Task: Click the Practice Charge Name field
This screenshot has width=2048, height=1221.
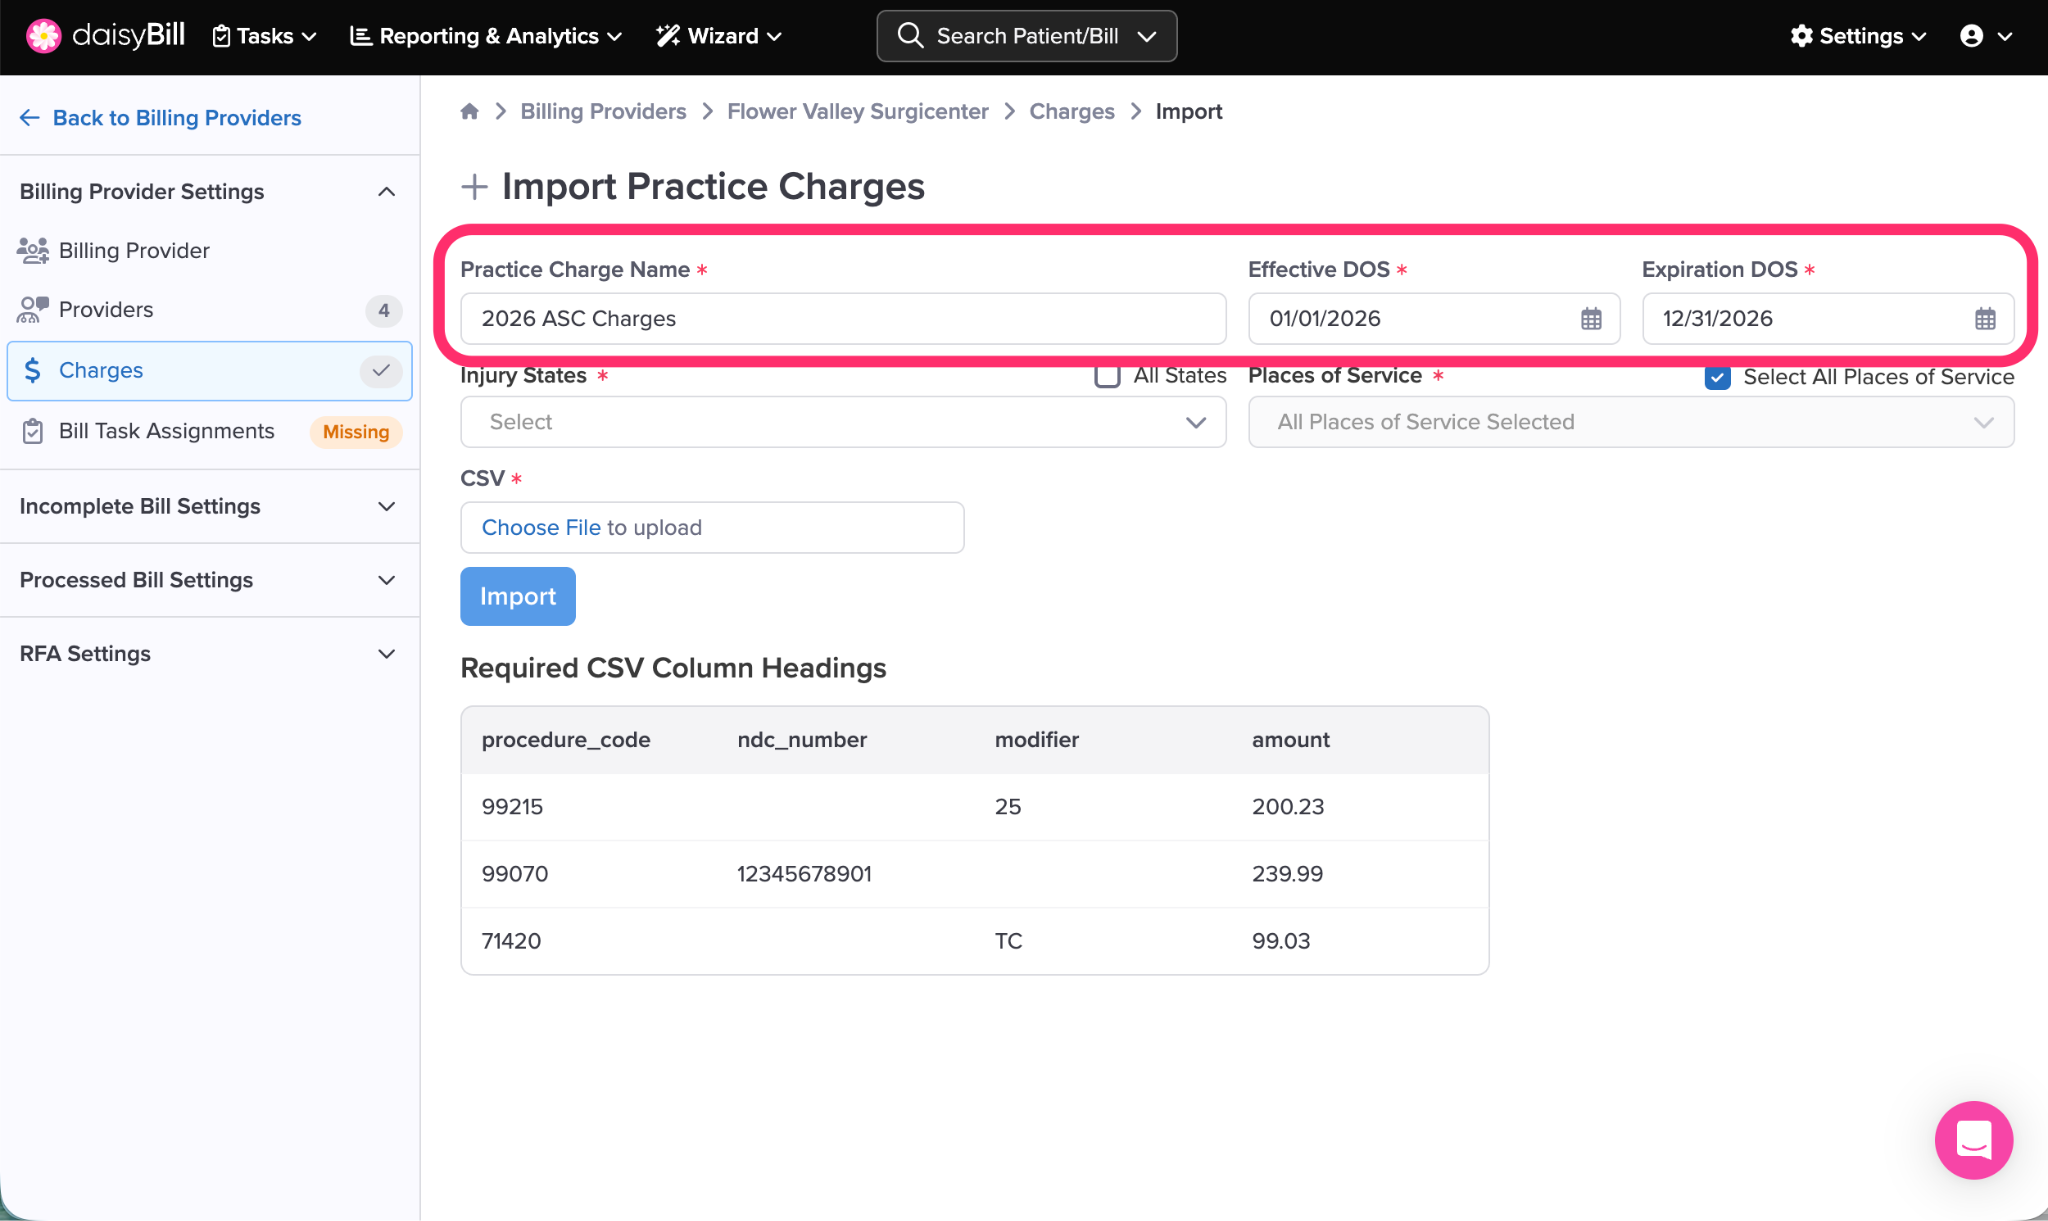Action: (842, 319)
